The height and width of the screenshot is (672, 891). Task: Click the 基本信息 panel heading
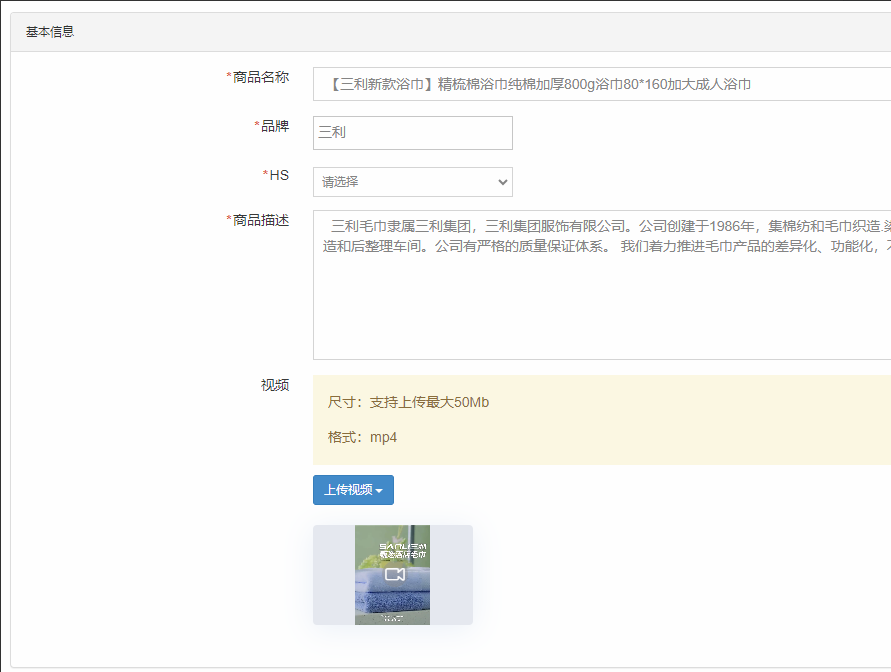tap(50, 32)
